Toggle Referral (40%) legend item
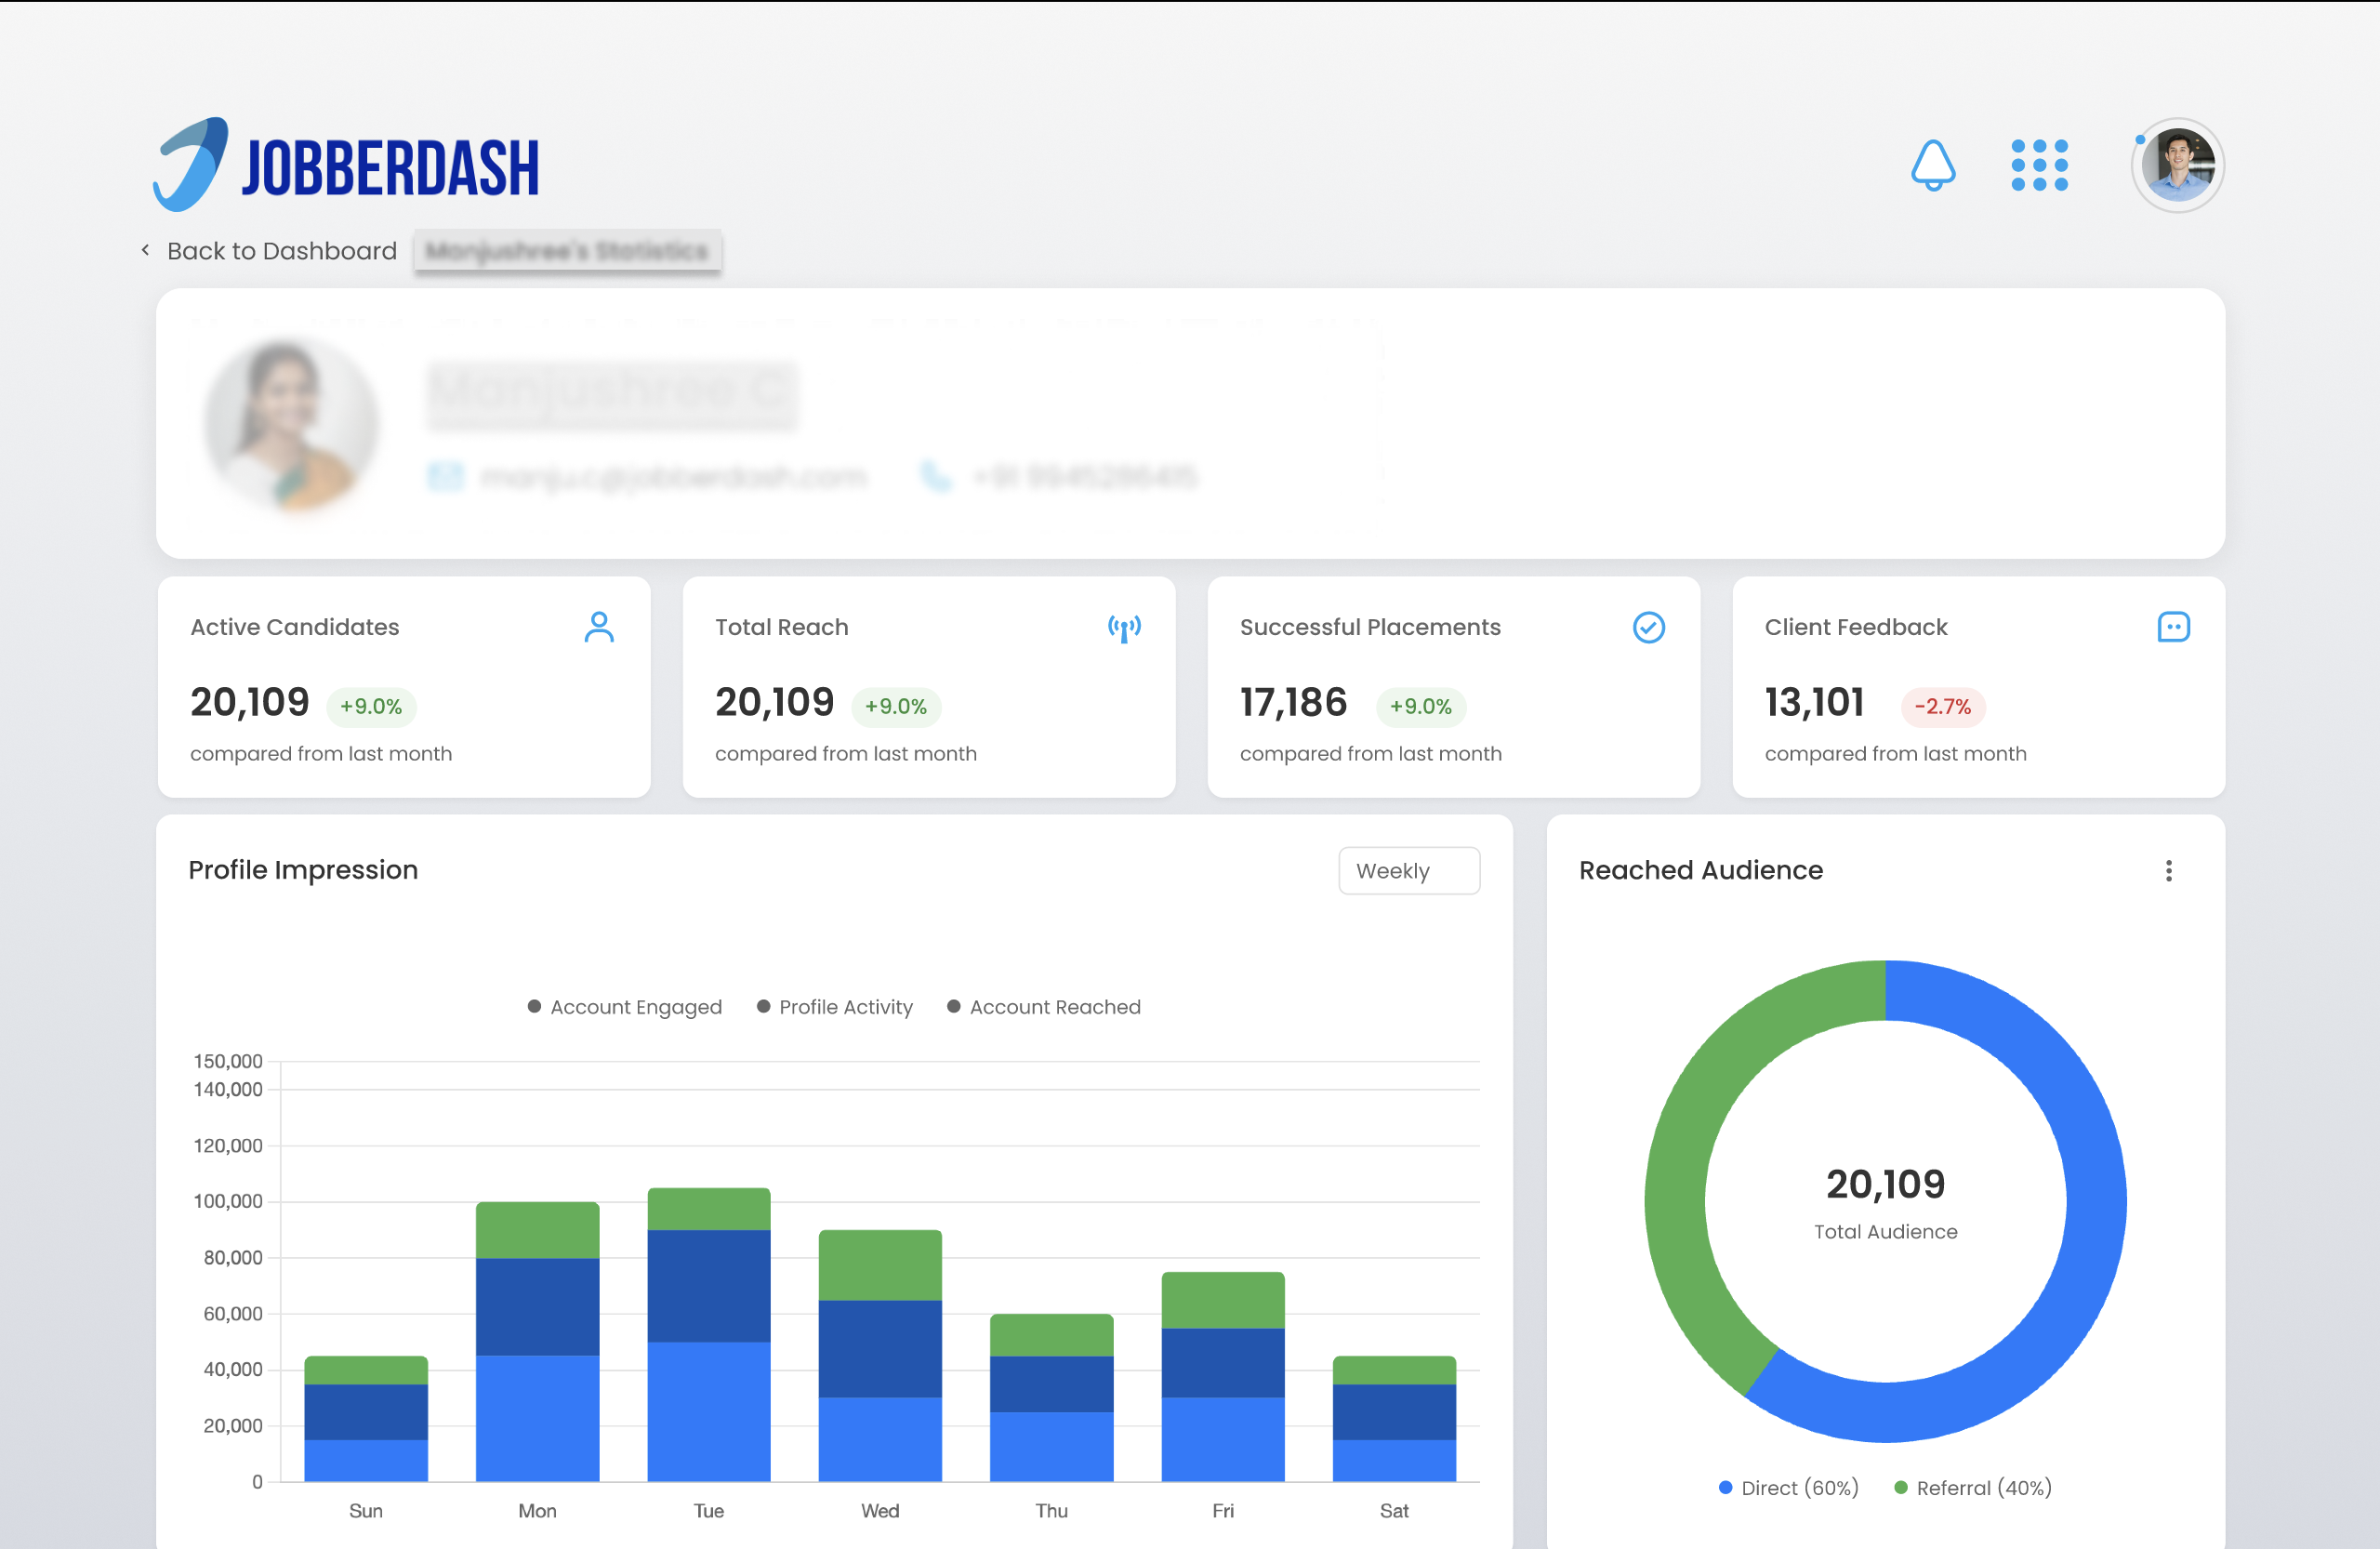 click(1973, 1488)
